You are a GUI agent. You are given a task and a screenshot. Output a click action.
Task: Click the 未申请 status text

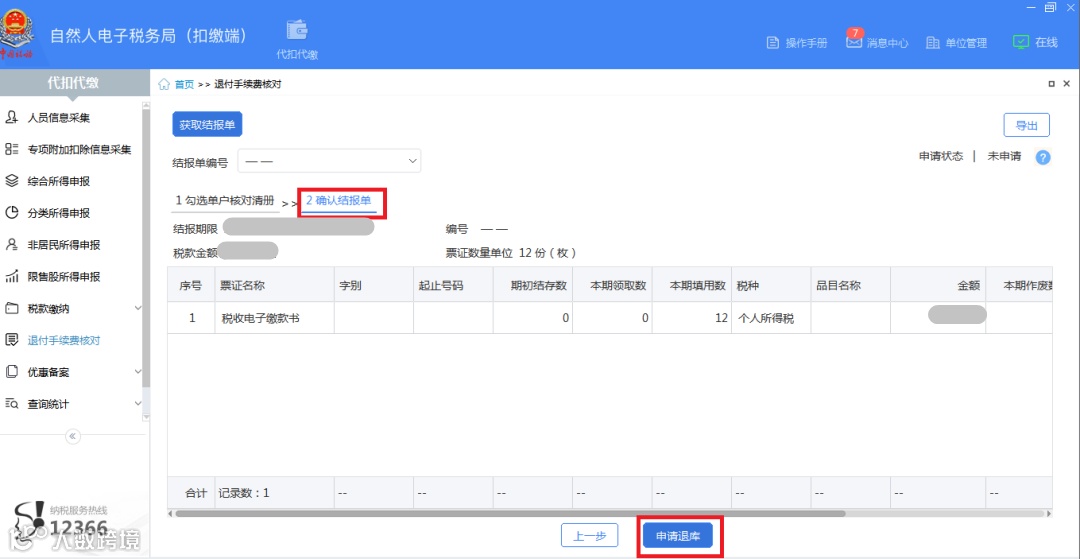click(x=1004, y=156)
